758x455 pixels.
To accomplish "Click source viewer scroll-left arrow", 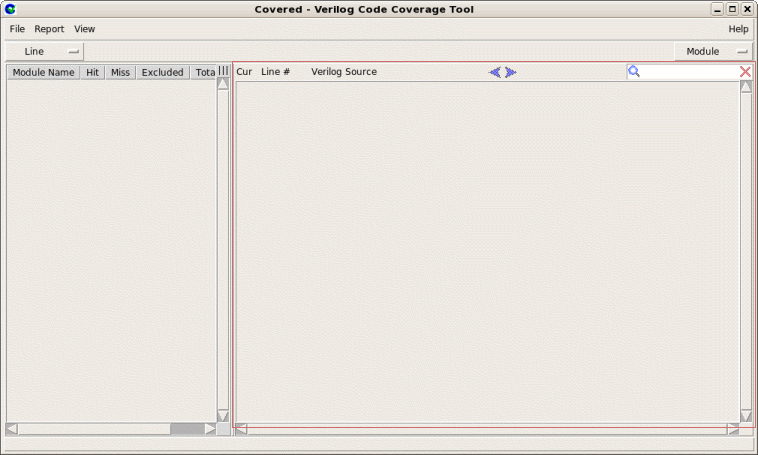I will click(241, 429).
